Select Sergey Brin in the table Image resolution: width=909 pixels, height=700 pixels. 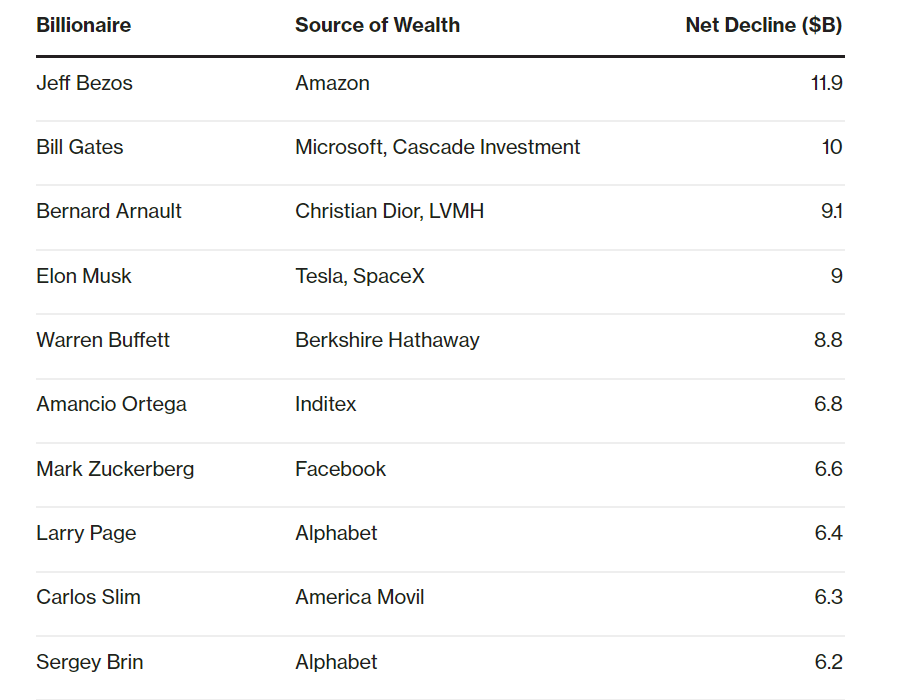coord(89,662)
